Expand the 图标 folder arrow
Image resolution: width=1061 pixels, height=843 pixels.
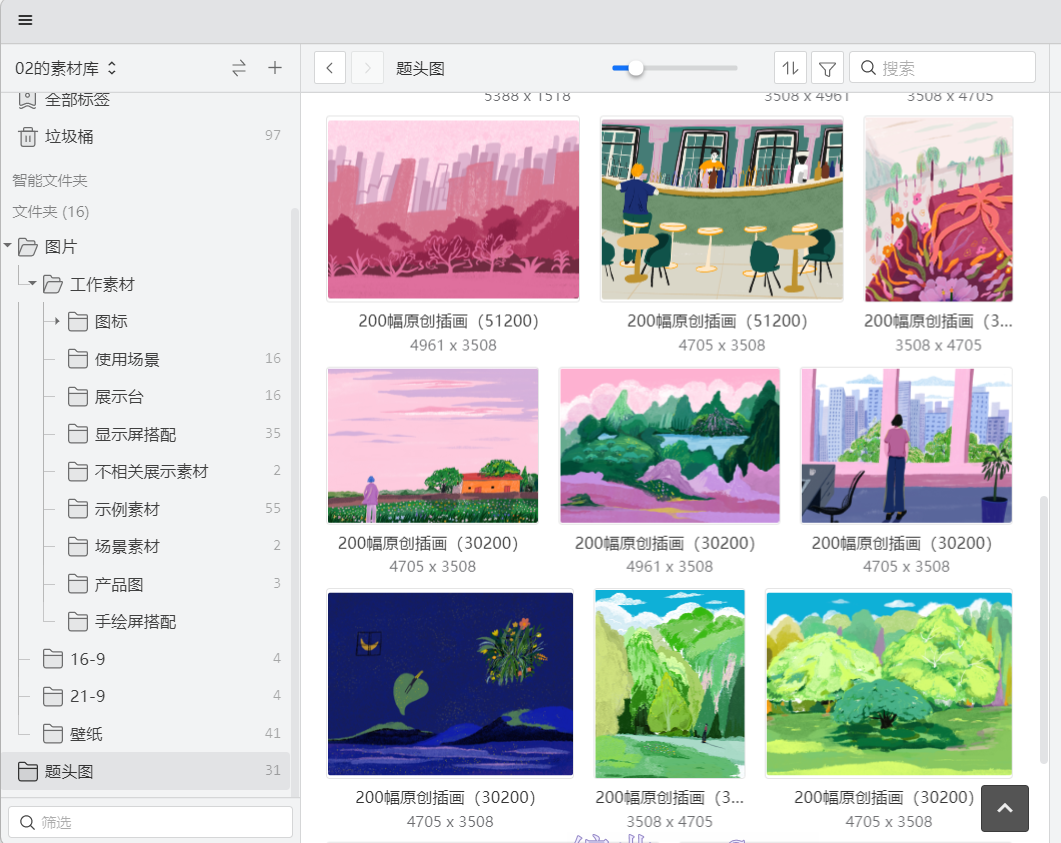click(x=58, y=321)
